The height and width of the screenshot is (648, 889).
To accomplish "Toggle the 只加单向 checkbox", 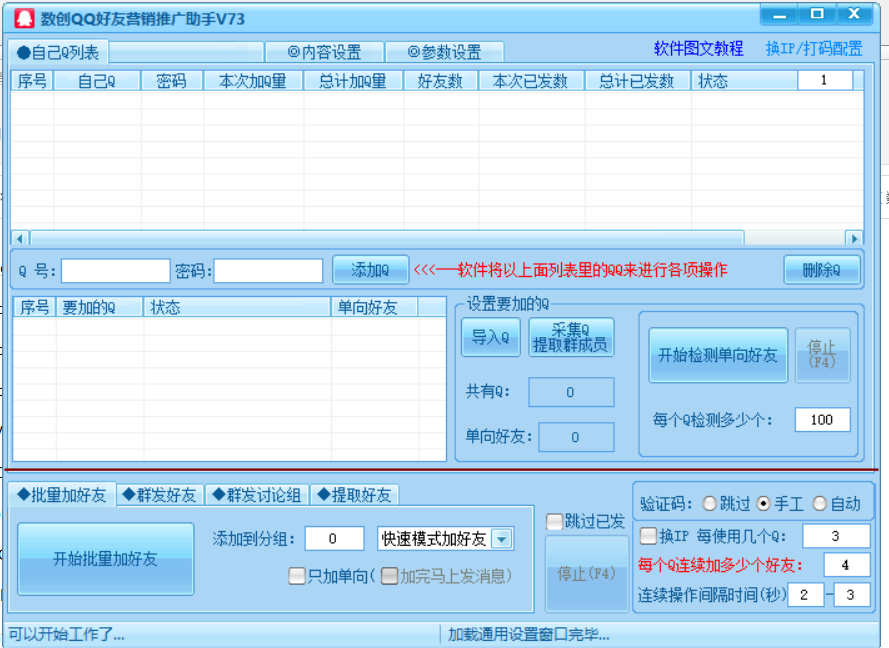I will (x=297, y=576).
